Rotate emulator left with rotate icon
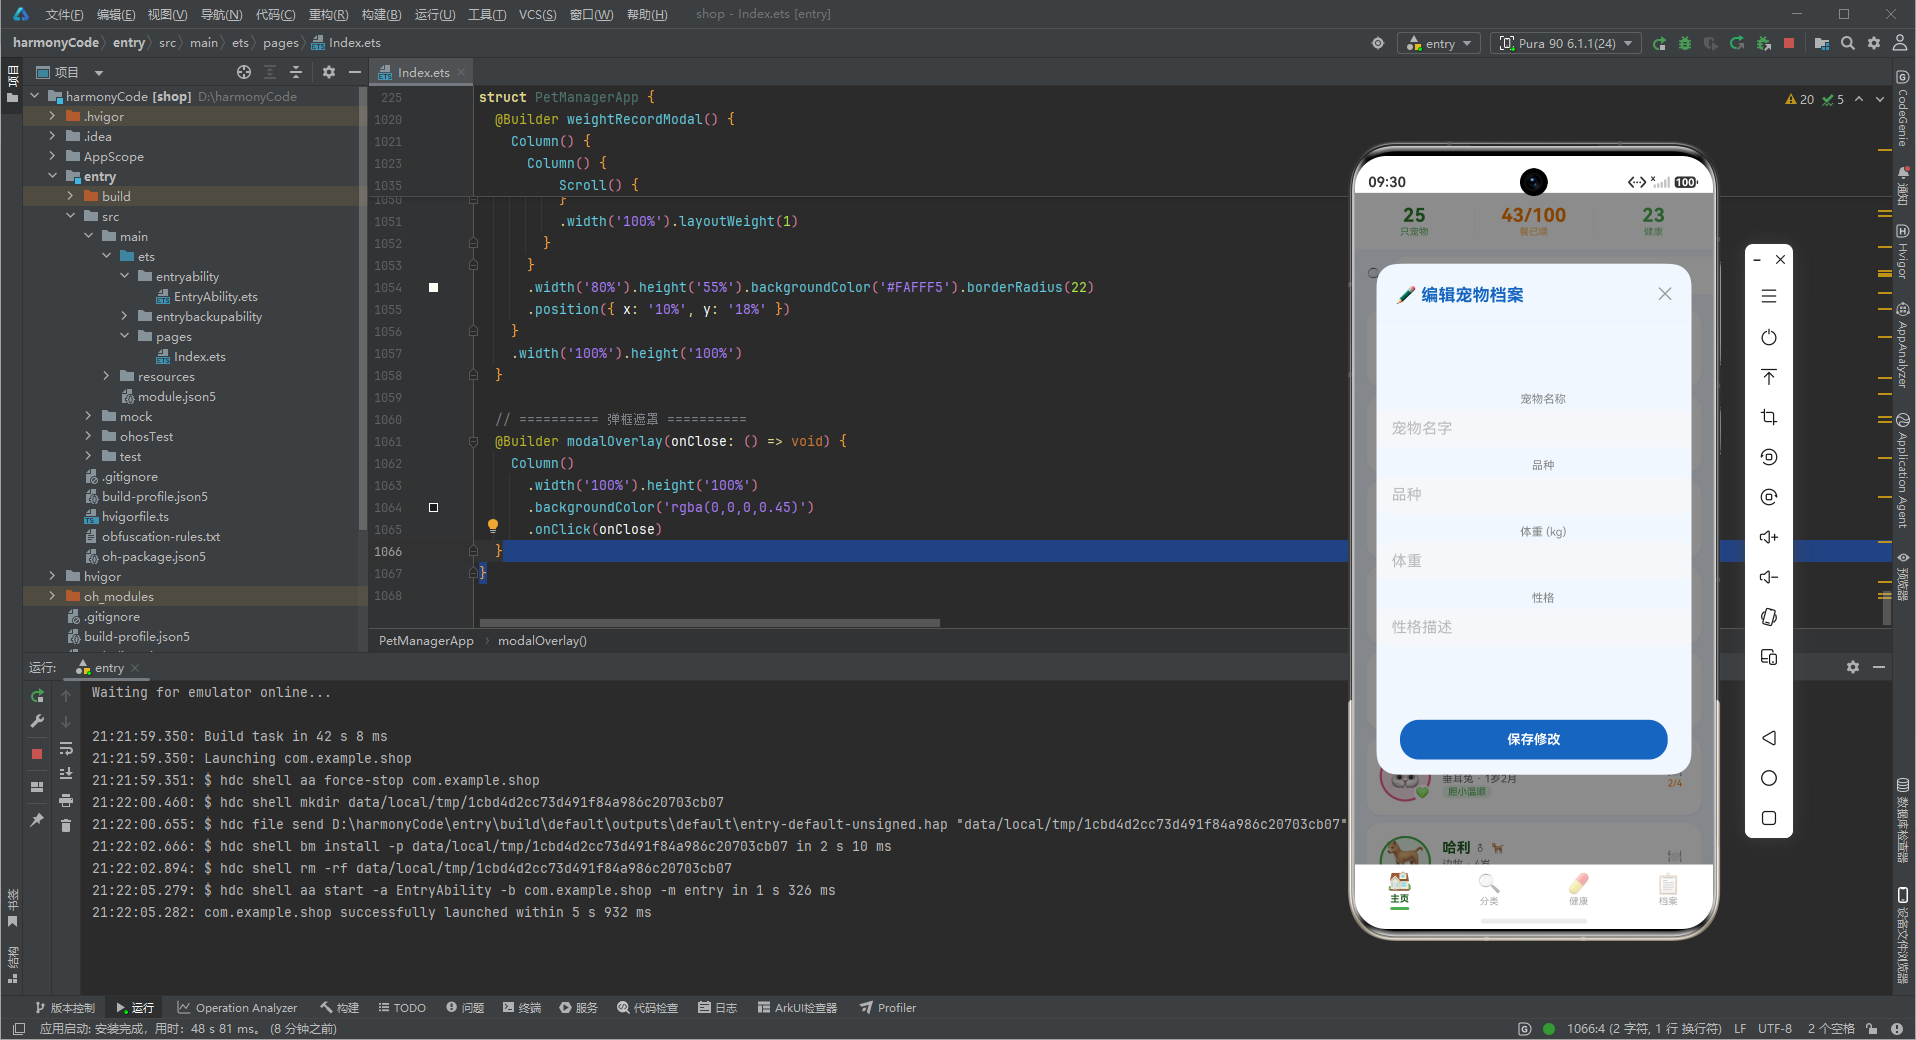Image resolution: width=1916 pixels, height=1040 pixels. 1768,457
